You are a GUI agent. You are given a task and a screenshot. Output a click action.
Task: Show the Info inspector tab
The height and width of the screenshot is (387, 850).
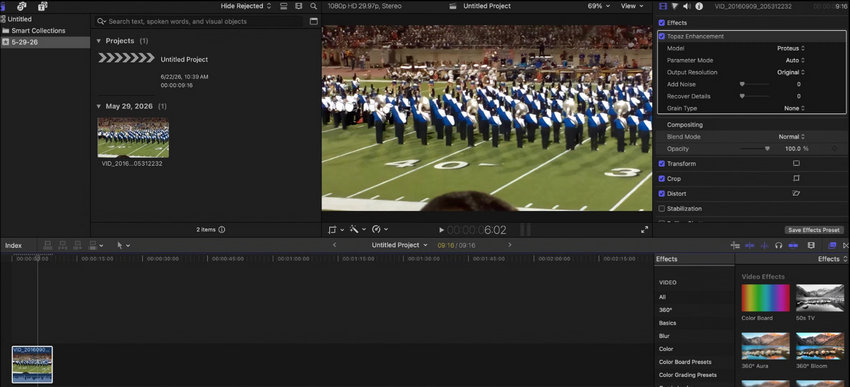click(x=699, y=6)
